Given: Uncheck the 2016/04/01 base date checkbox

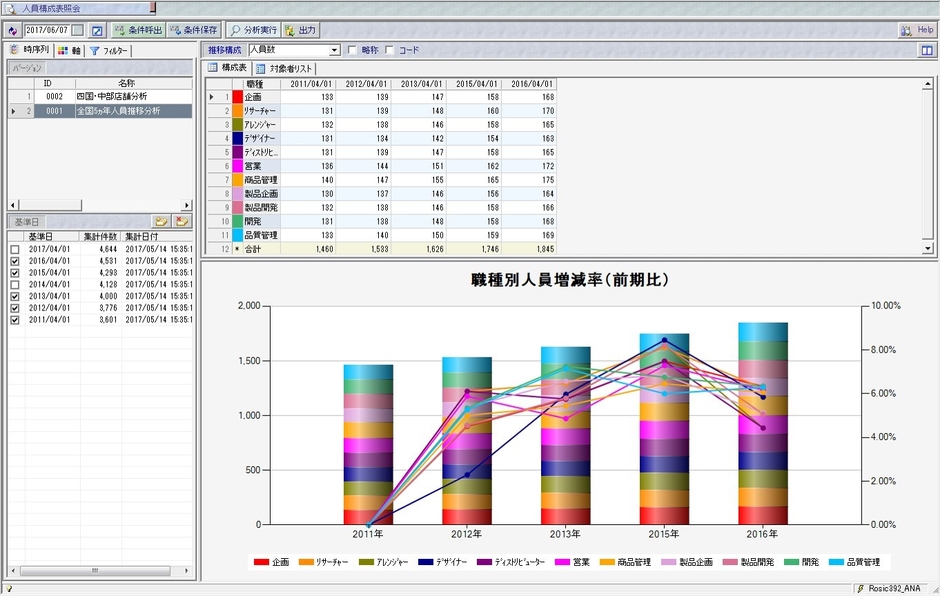Looking at the screenshot, I should pos(15,260).
